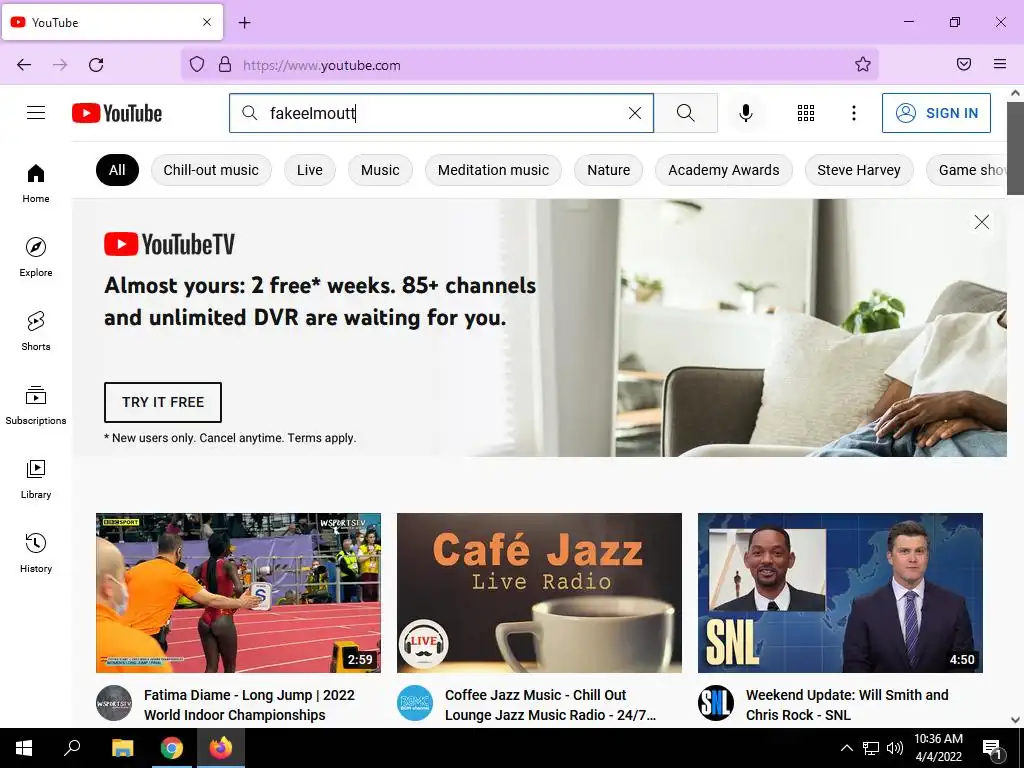Clear the search text with the X
The image size is (1024, 768).
pos(635,113)
